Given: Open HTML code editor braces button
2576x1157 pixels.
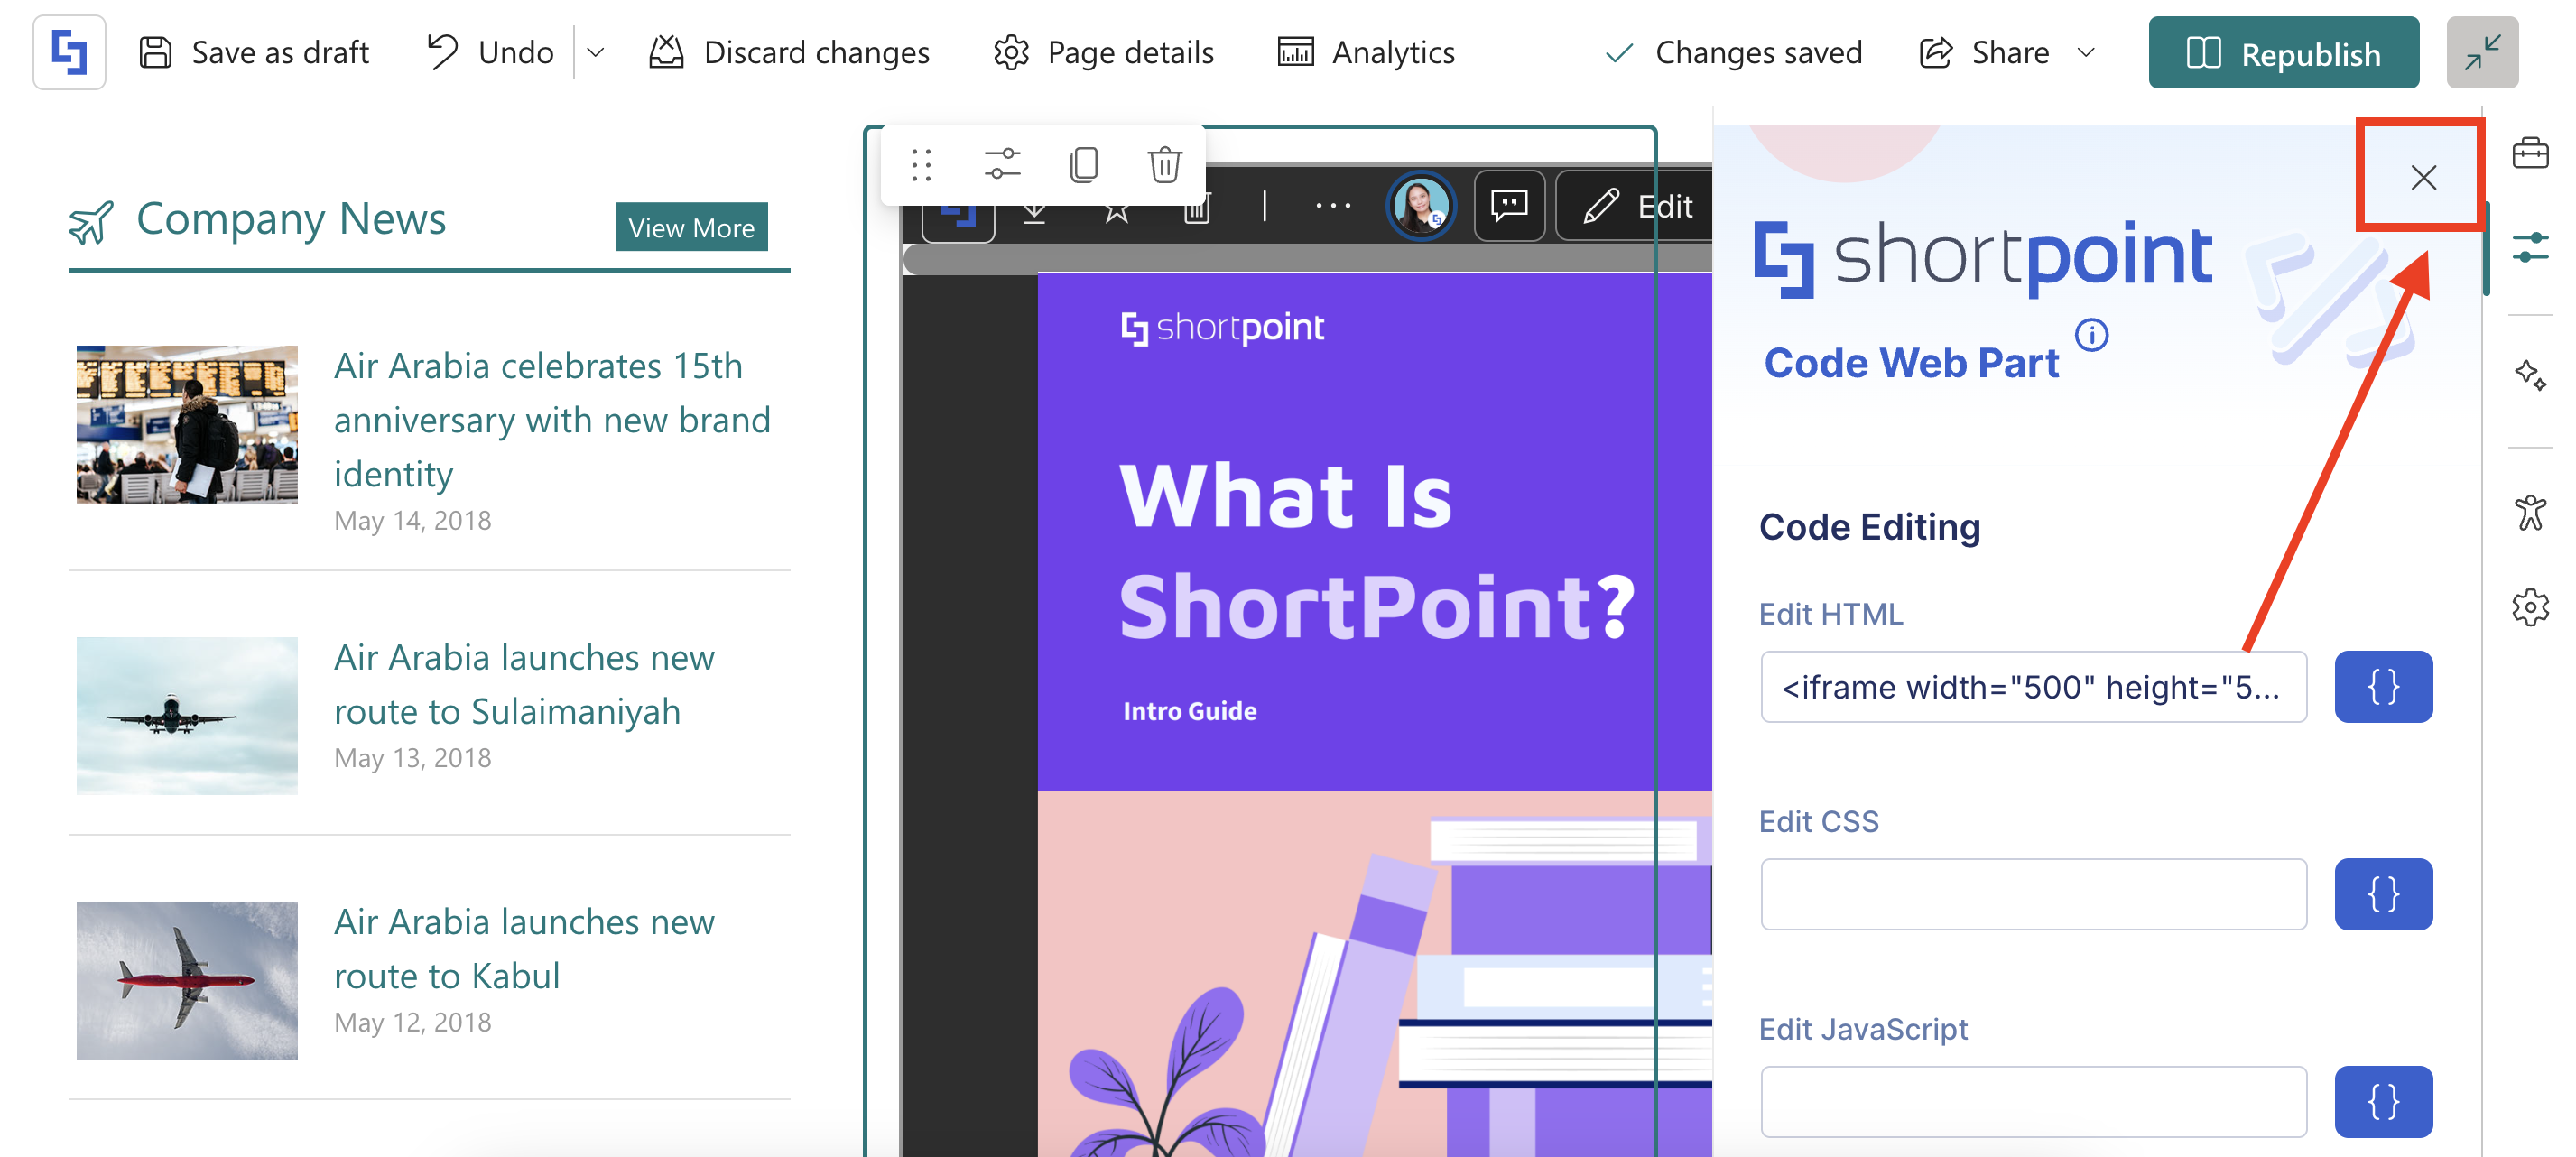Looking at the screenshot, I should 2382,687.
